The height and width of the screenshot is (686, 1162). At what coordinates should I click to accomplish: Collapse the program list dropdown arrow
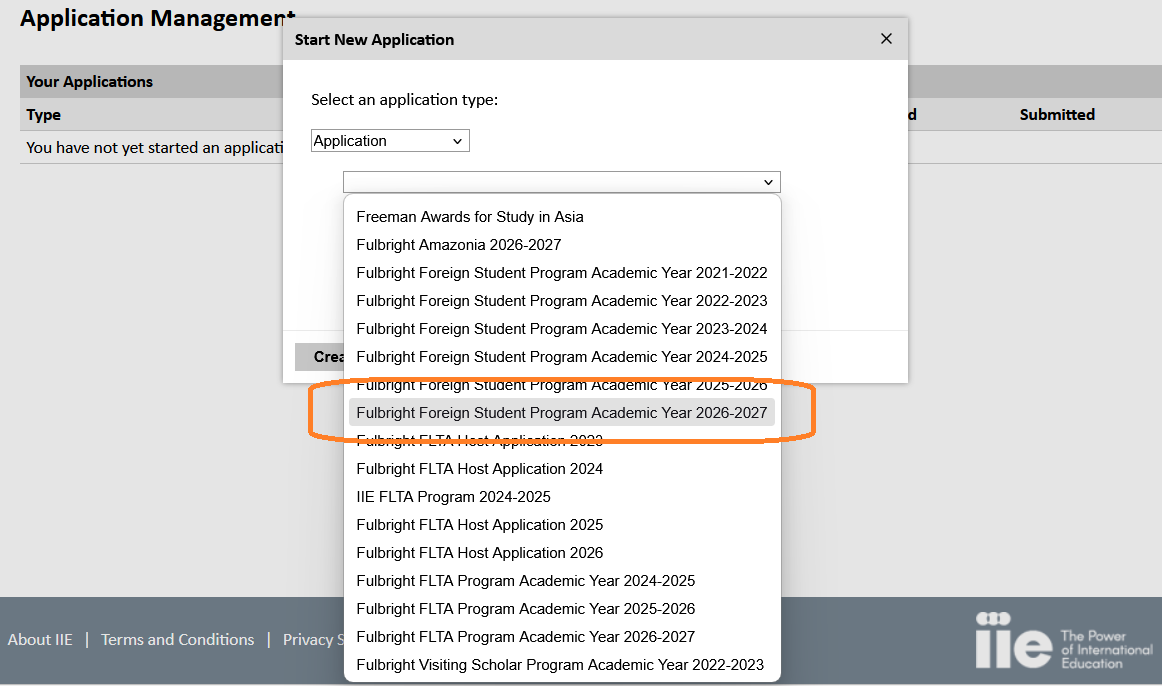[768, 182]
